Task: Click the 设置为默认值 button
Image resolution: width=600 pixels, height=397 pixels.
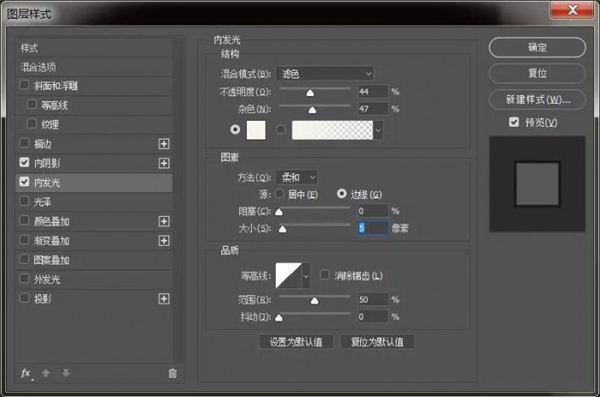Action: 296,342
